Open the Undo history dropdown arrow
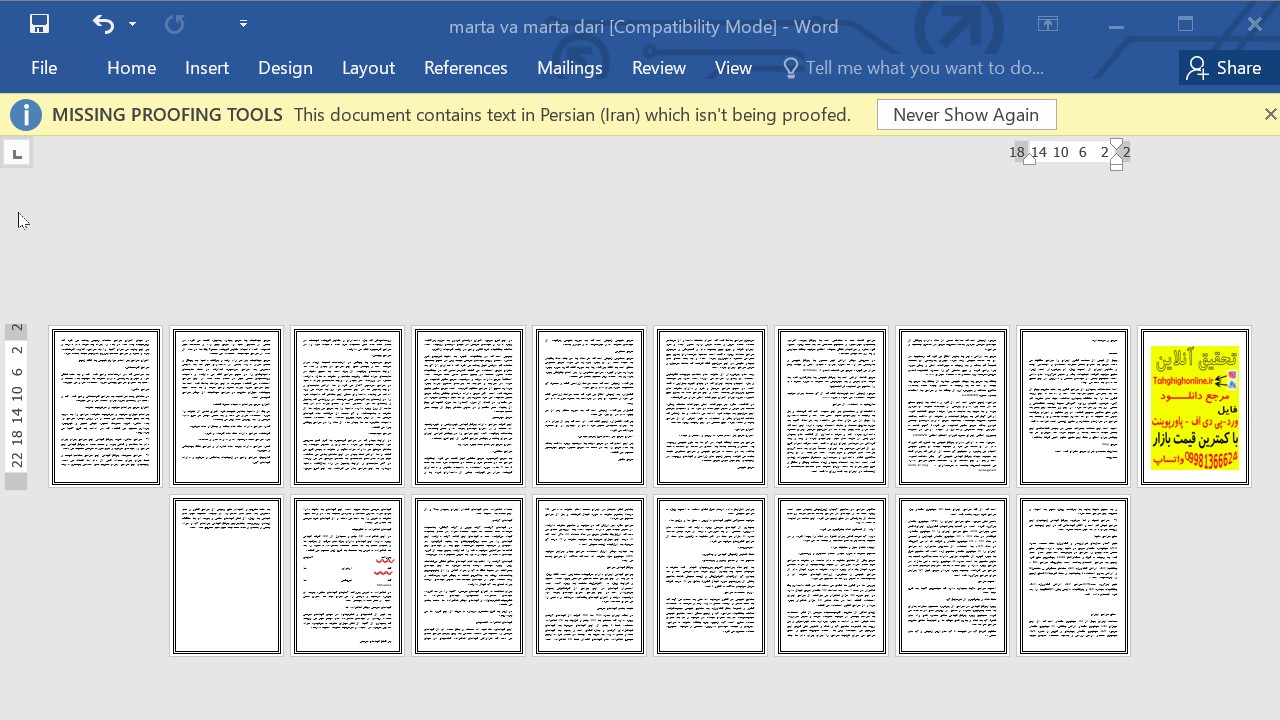 coord(132,24)
